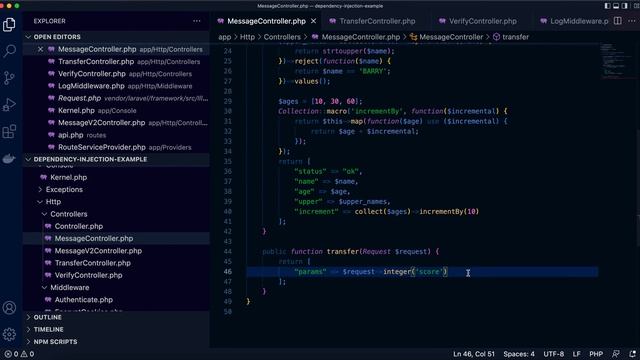
Task: Toggle bottom panel layout icon
Action: (x=616, y=6)
